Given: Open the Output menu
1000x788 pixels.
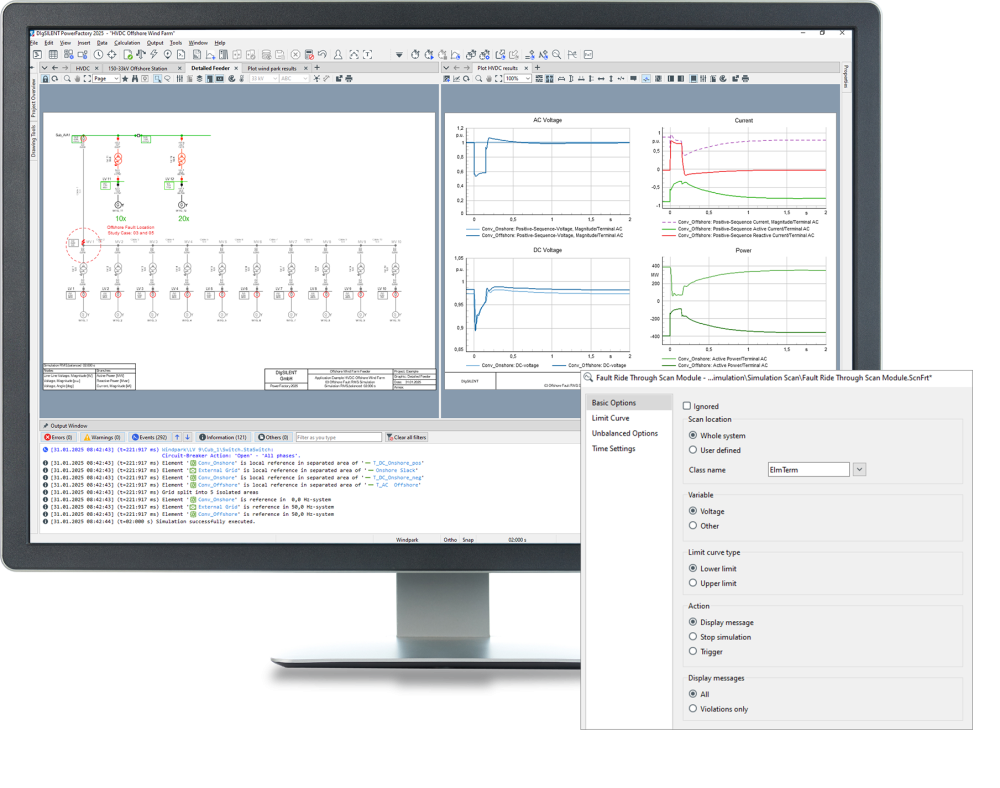Looking at the screenshot, I should coord(155,43).
